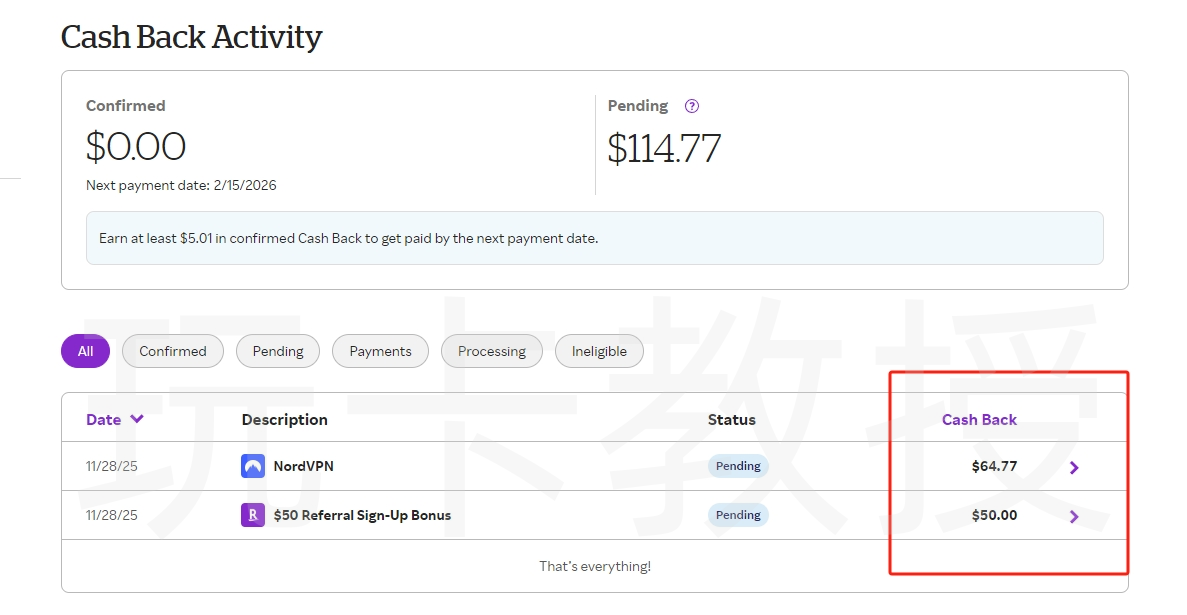
Task: Click the Description column header
Action: [x=284, y=420]
